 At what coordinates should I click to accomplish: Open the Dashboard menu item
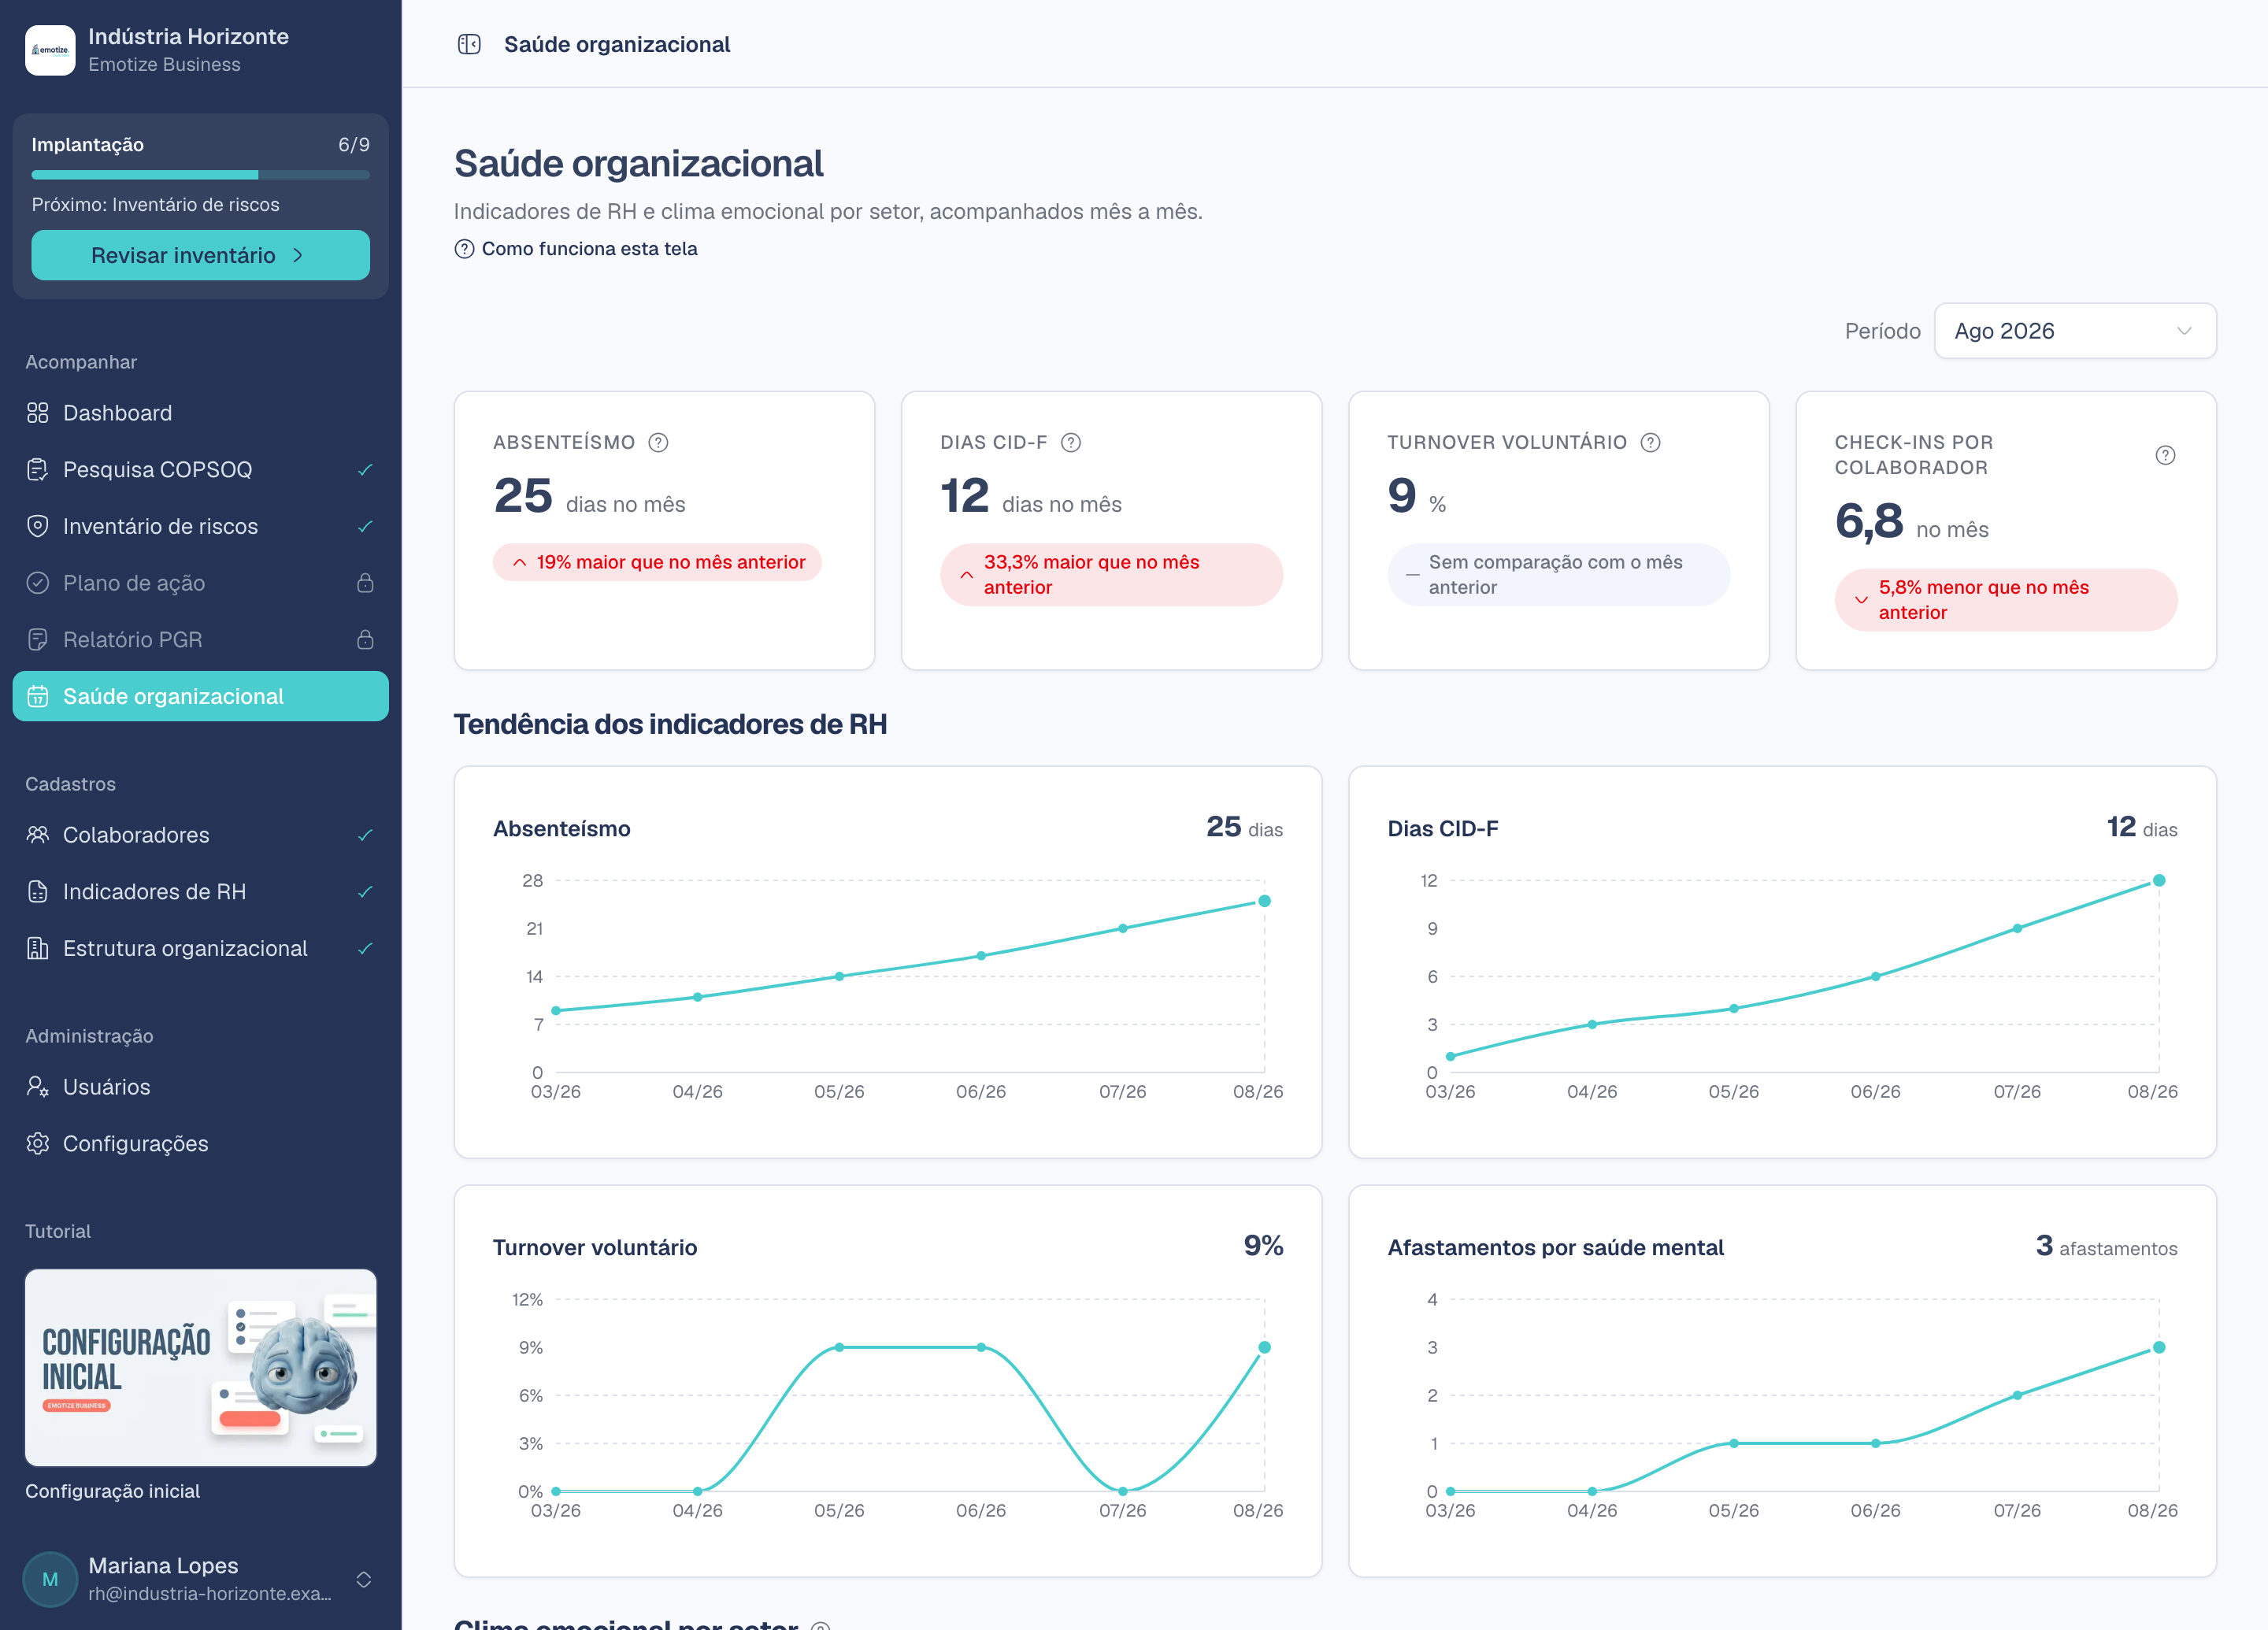pos(200,413)
